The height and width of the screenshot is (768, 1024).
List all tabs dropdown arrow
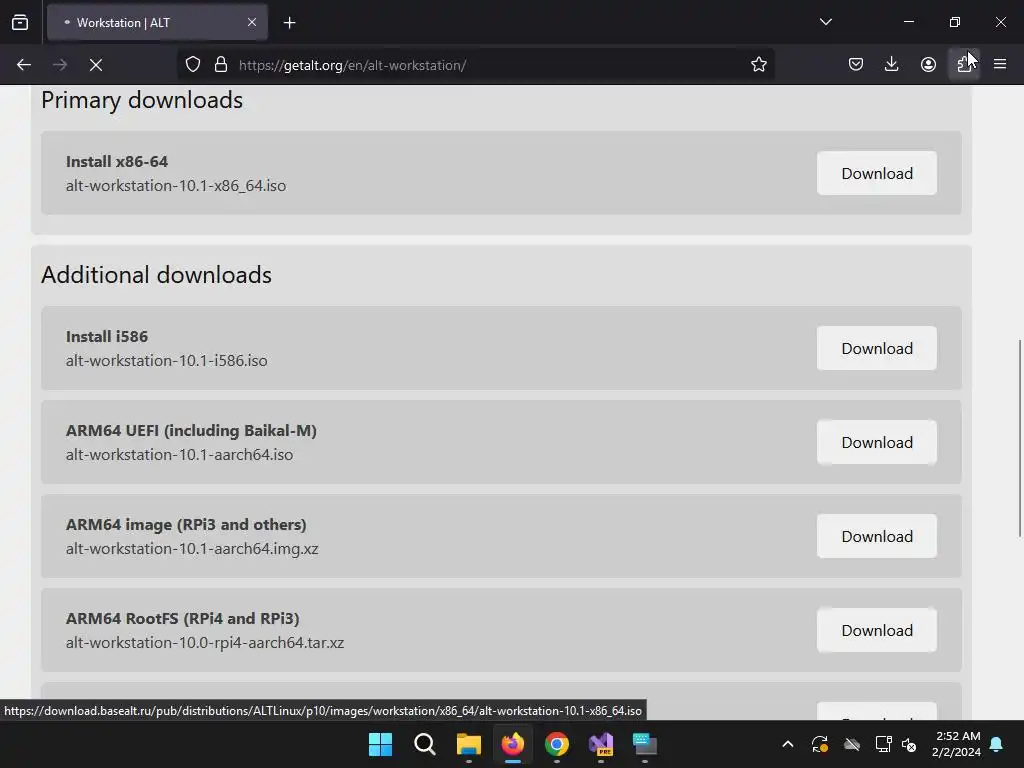point(825,22)
